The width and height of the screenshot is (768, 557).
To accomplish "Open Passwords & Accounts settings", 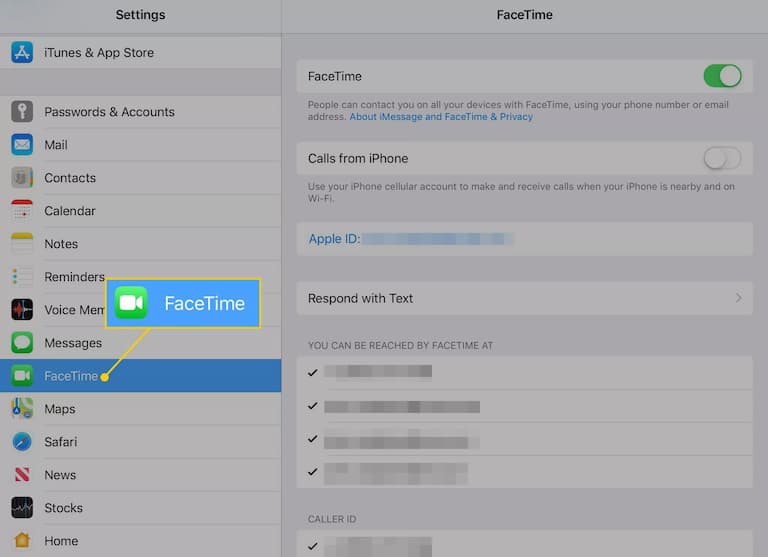I will [x=141, y=112].
